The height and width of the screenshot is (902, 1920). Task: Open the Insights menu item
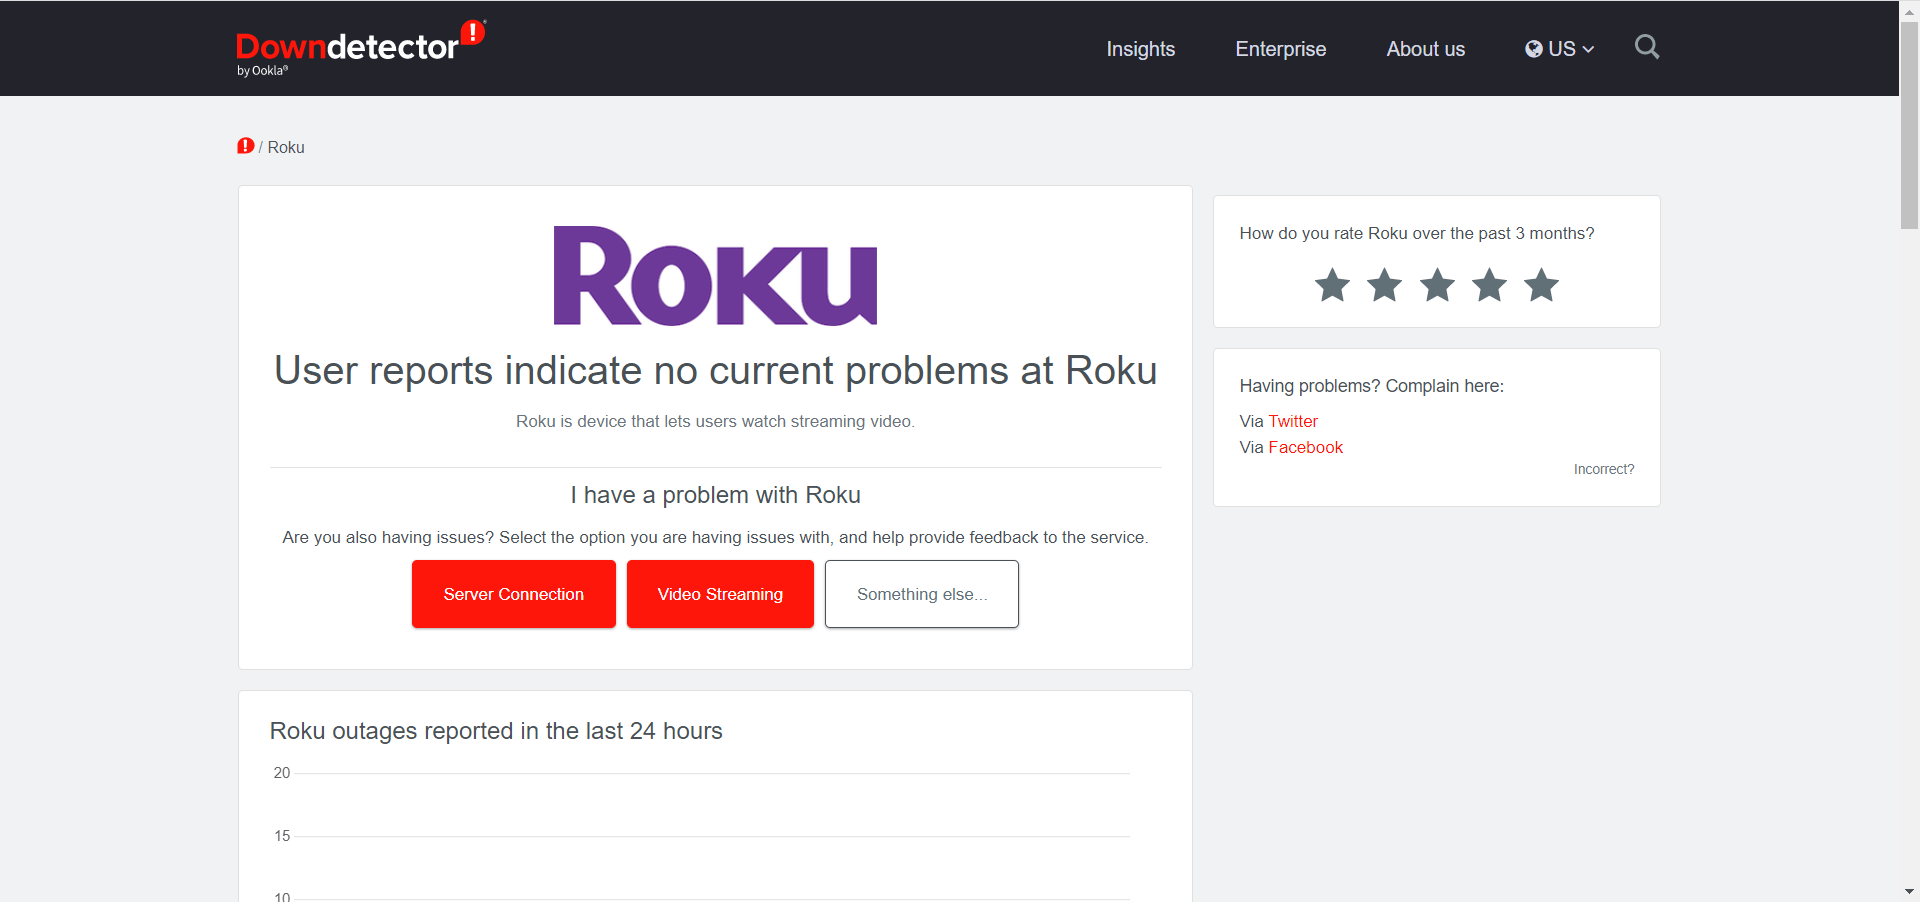coord(1140,49)
